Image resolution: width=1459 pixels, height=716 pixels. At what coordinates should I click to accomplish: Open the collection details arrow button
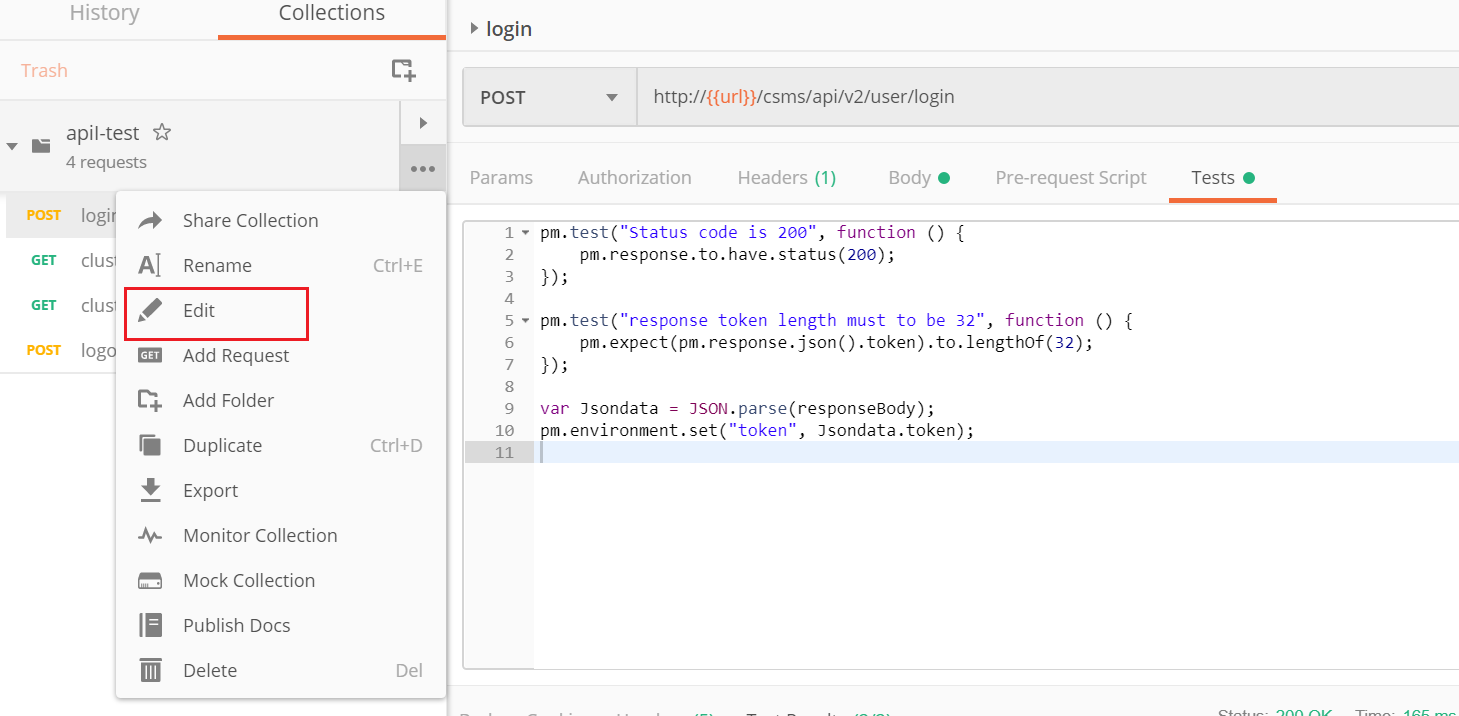(423, 123)
